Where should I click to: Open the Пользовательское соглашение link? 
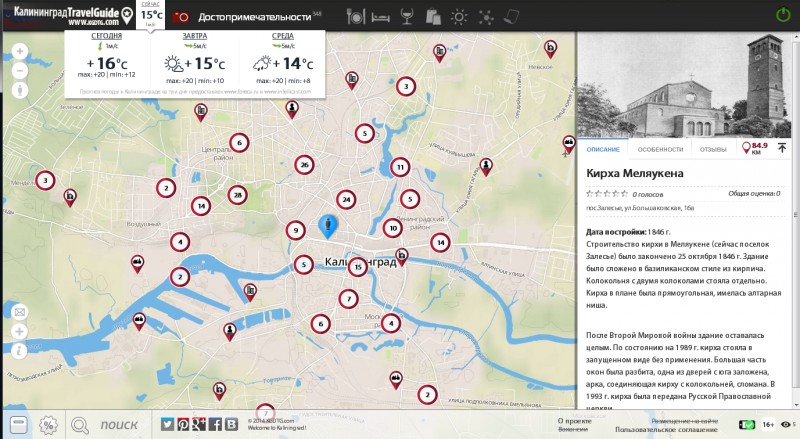tap(666, 430)
